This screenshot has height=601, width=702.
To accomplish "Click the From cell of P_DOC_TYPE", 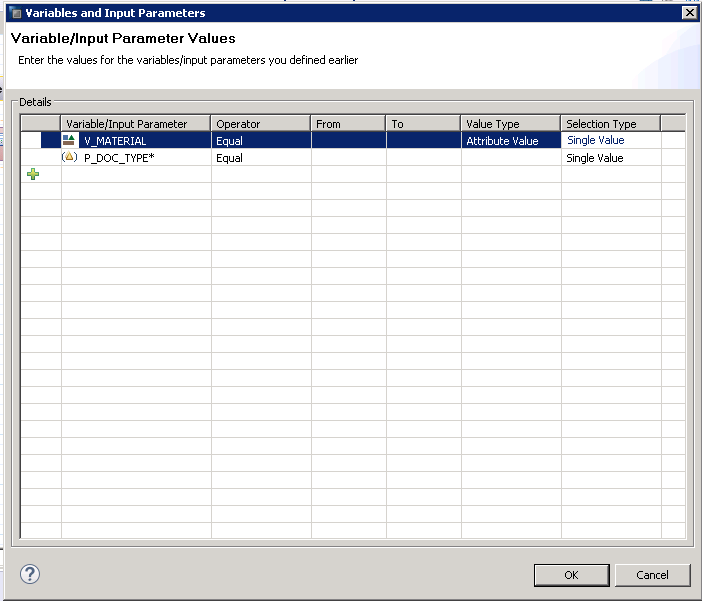I will click(x=349, y=158).
